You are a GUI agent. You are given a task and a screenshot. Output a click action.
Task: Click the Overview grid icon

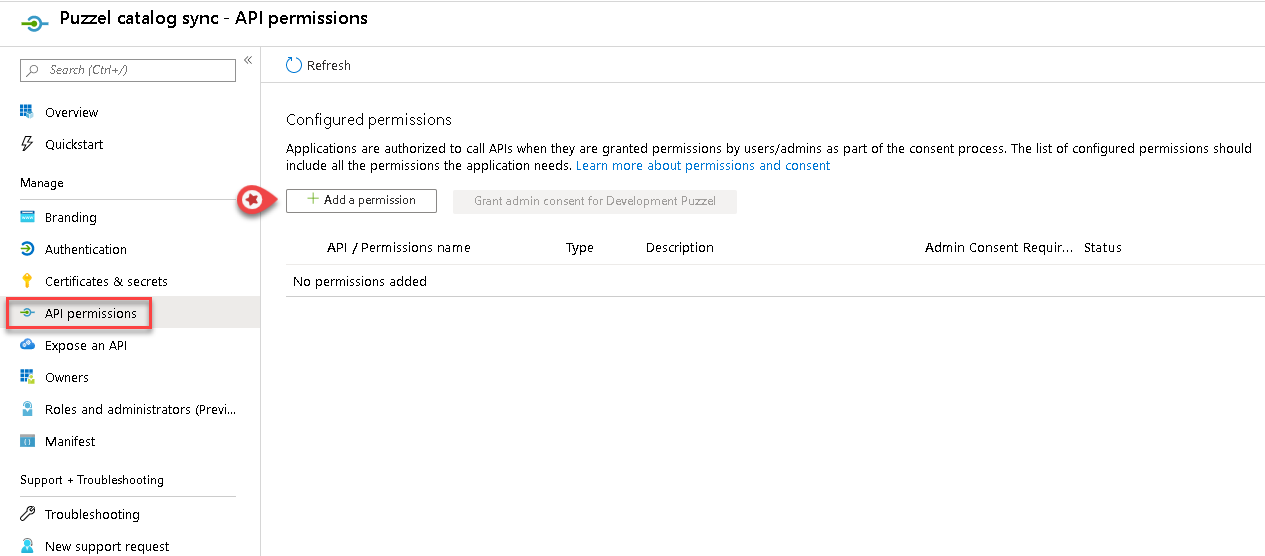27,112
